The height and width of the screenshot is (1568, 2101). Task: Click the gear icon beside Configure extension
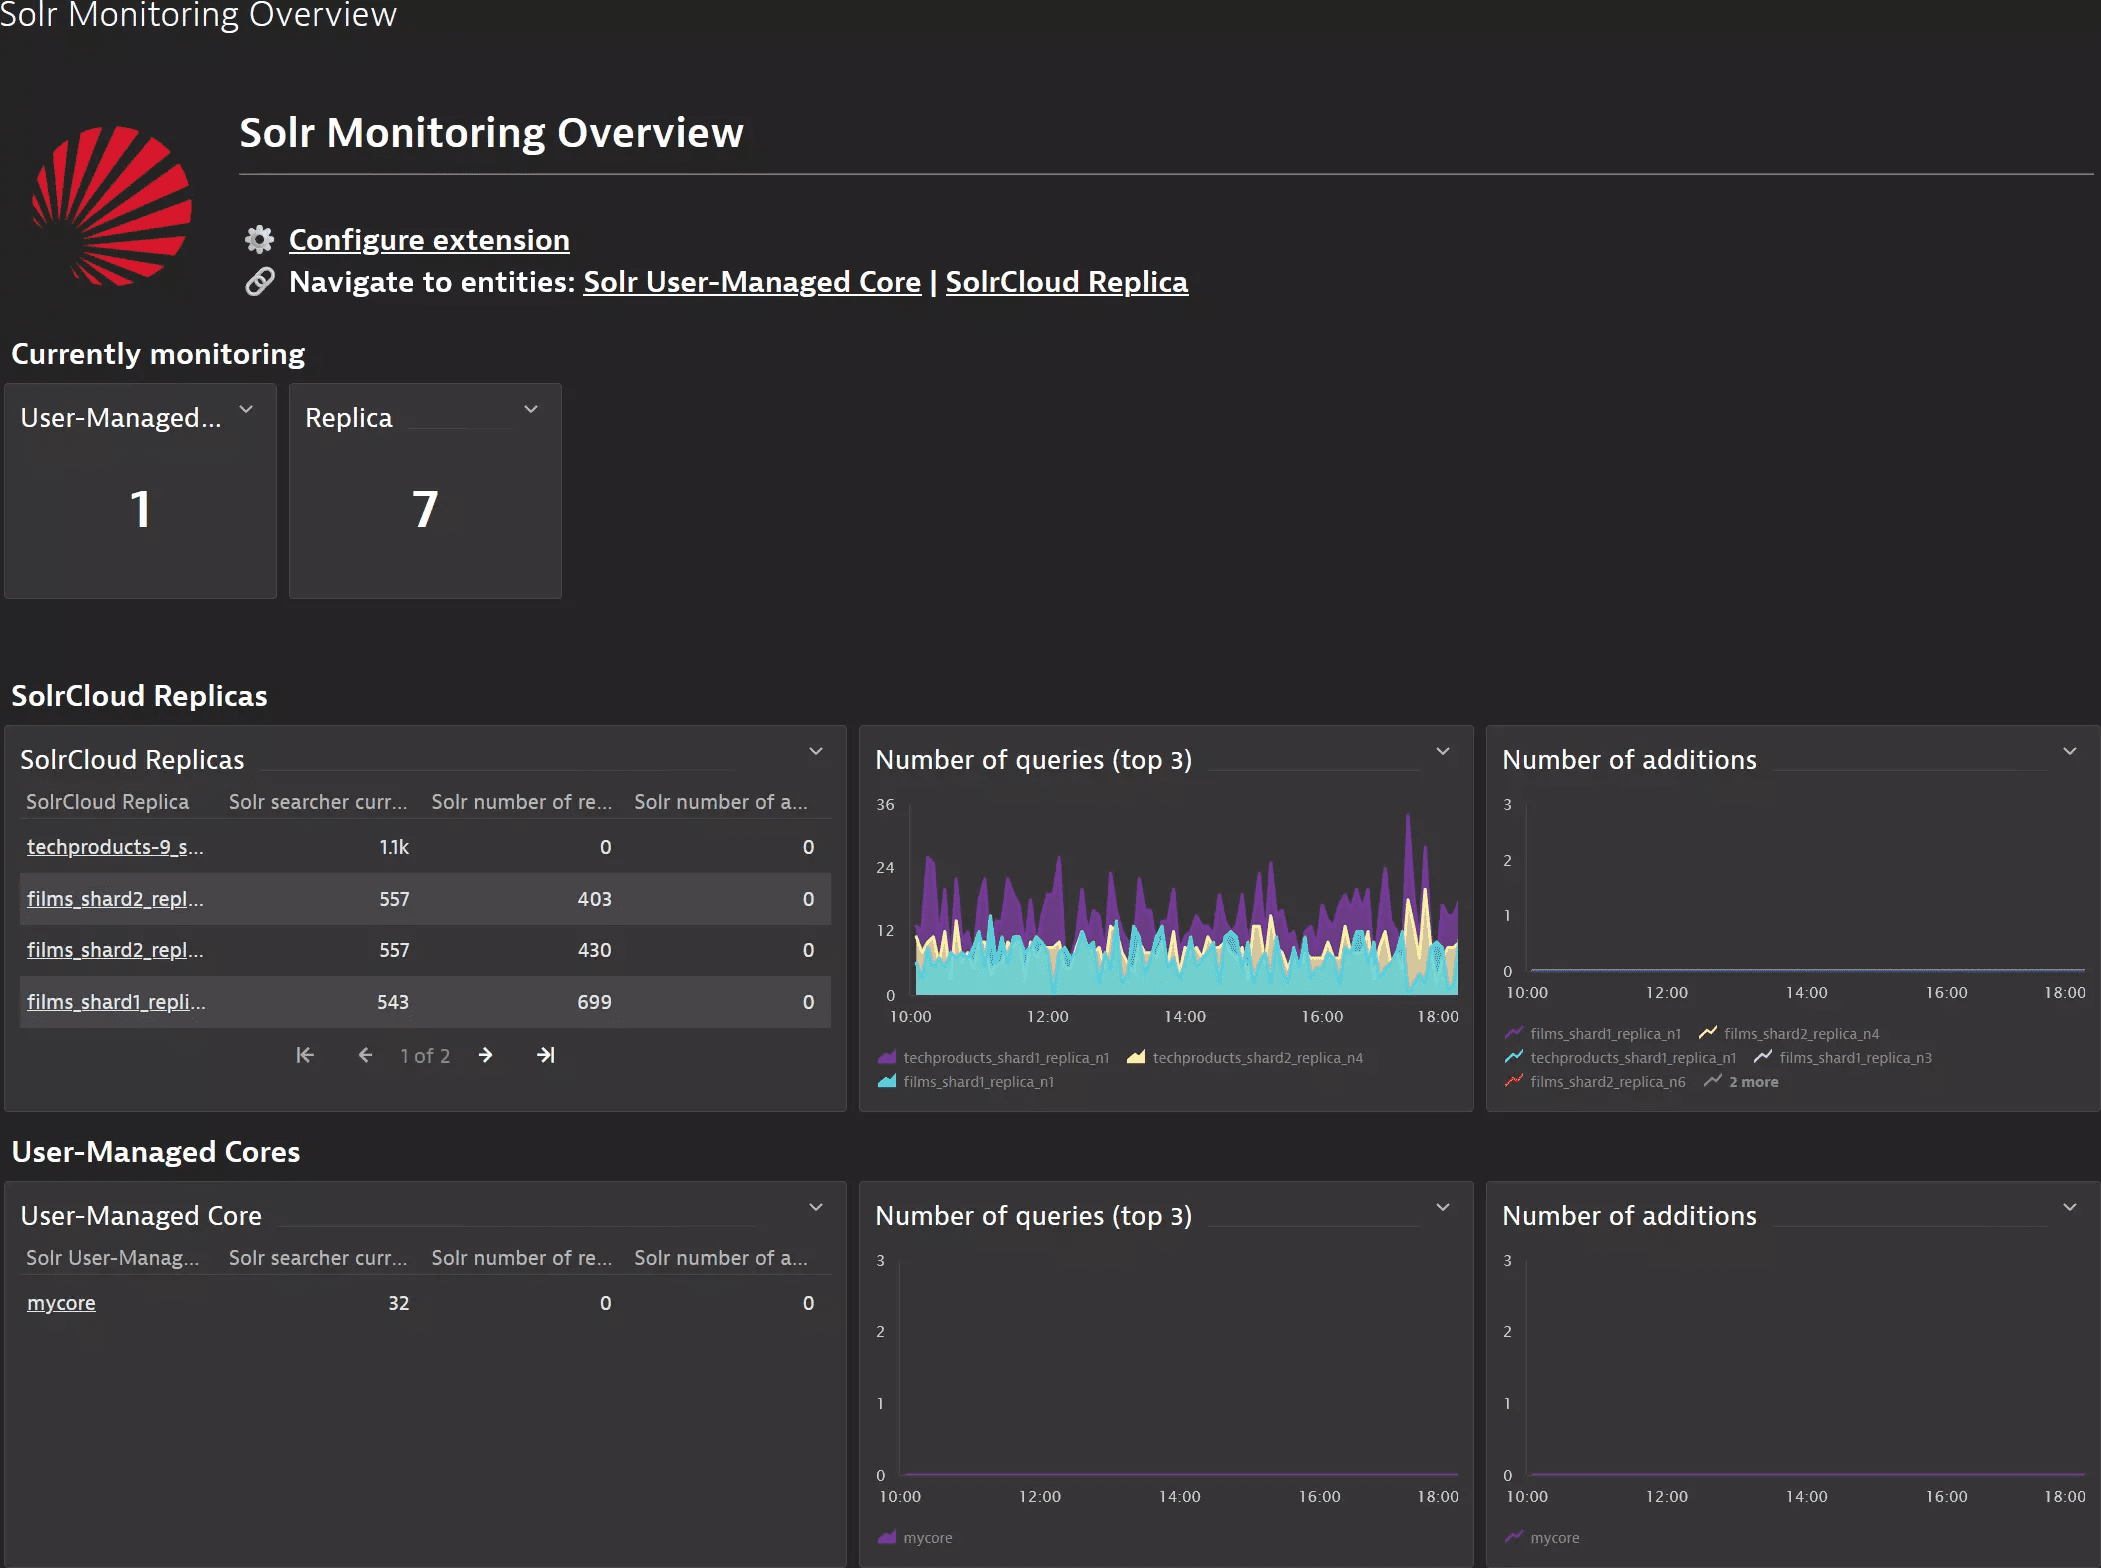[x=260, y=240]
